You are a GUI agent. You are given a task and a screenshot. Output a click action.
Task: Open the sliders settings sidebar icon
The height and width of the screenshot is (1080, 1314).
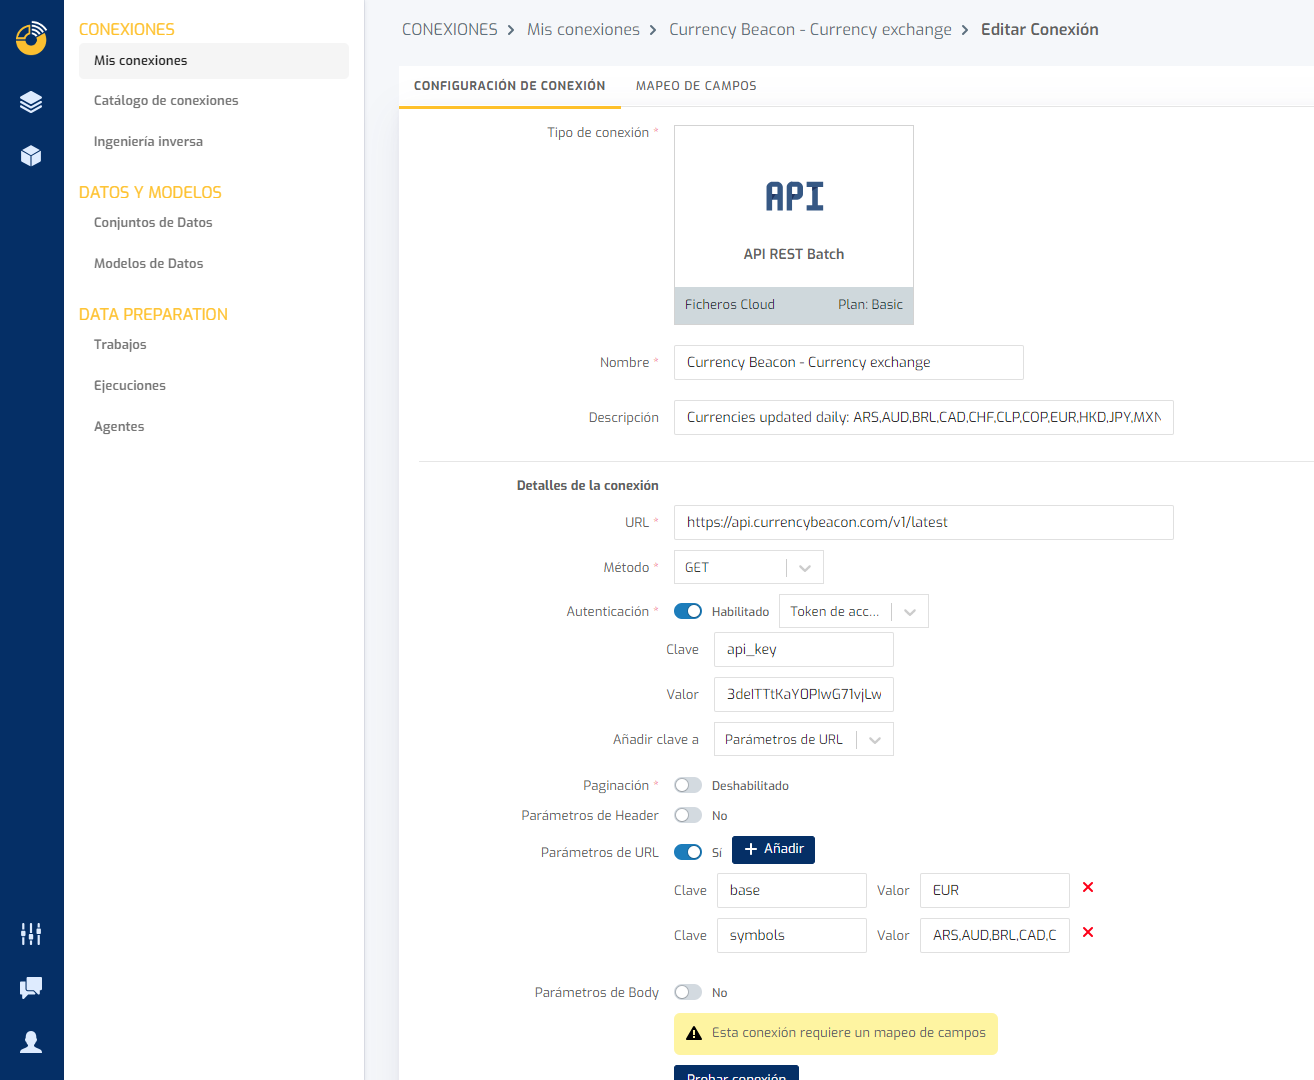pyautogui.click(x=31, y=934)
